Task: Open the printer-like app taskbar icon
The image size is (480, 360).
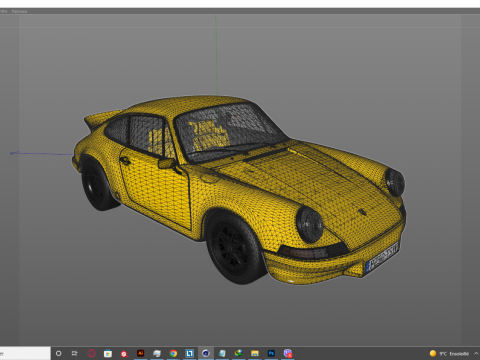Action: (x=157, y=353)
